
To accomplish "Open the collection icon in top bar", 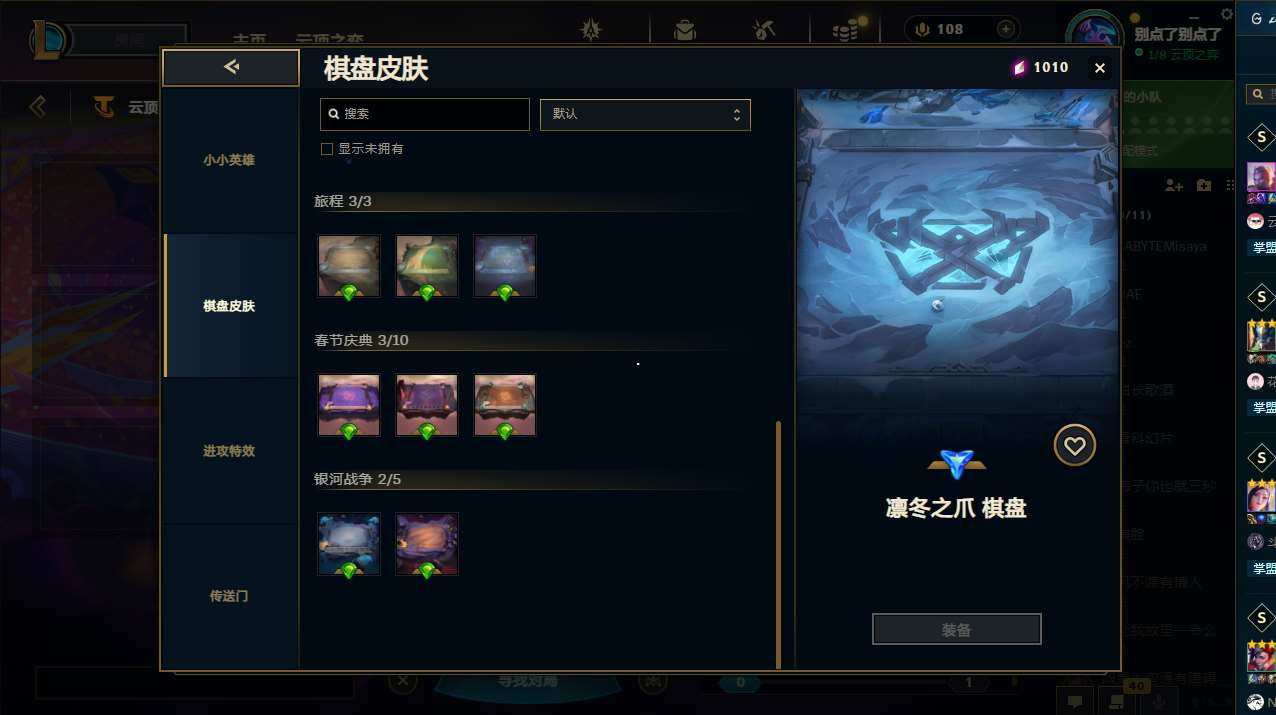I will 685,30.
